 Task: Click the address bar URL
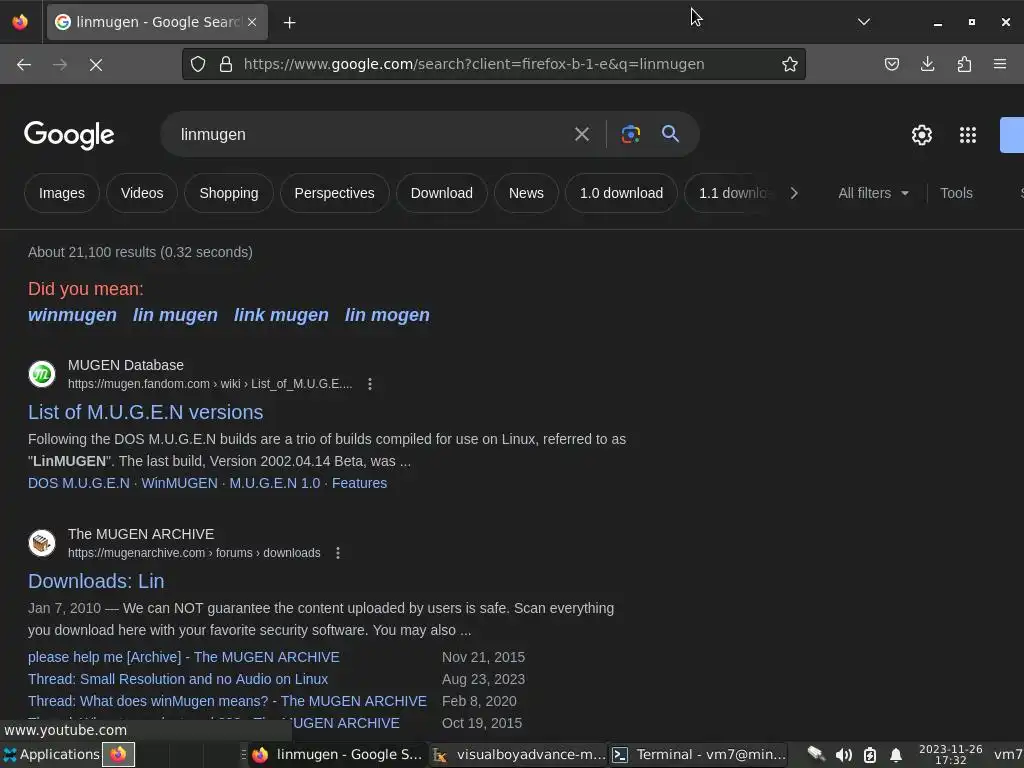point(473,64)
